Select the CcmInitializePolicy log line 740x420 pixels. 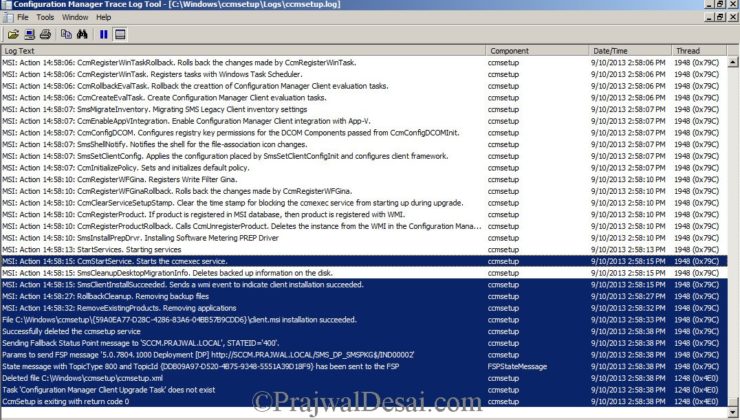(363, 168)
